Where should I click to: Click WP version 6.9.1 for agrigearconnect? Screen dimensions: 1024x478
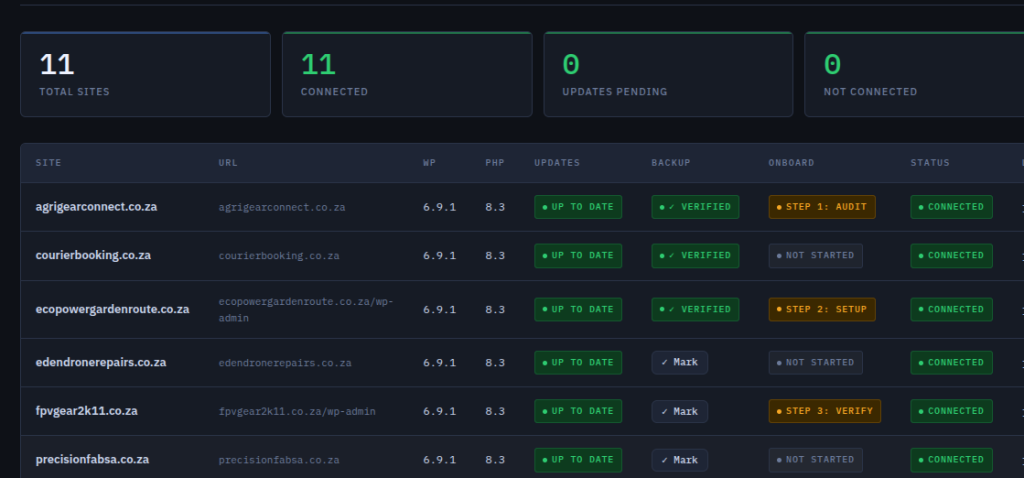point(440,207)
